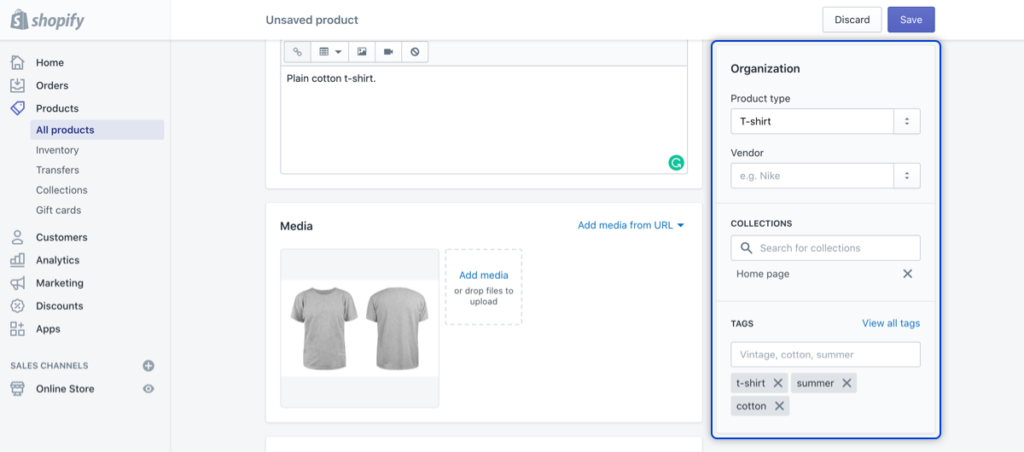Open the Product type dropdown arrows
Viewport: 1024px width, 452px height.
[906, 121]
